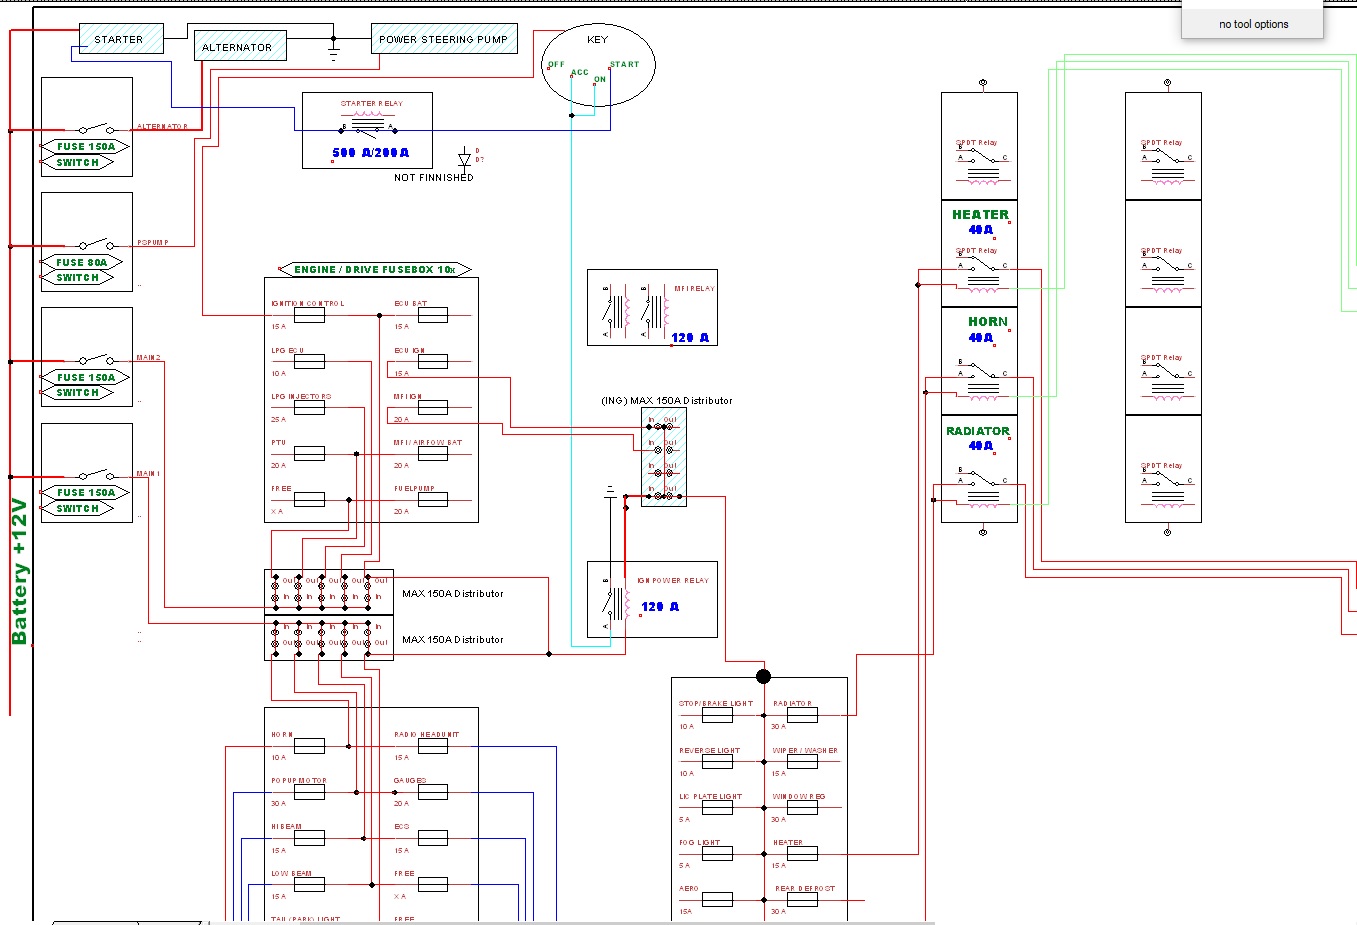
Task: Click the POWER STEERING PUMP block
Action: (x=443, y=40)
